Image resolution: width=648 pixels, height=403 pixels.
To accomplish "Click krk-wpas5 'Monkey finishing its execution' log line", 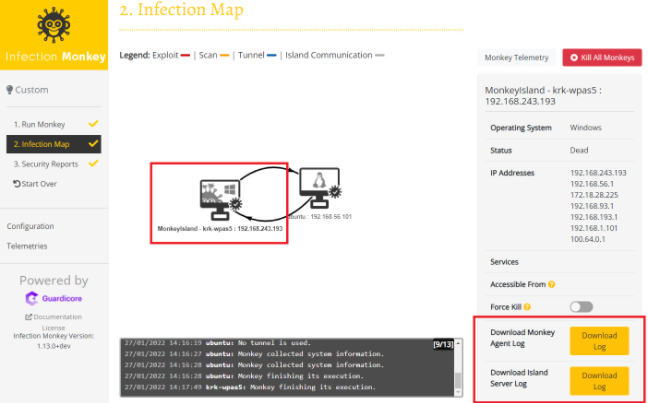I will coord(250,387).
